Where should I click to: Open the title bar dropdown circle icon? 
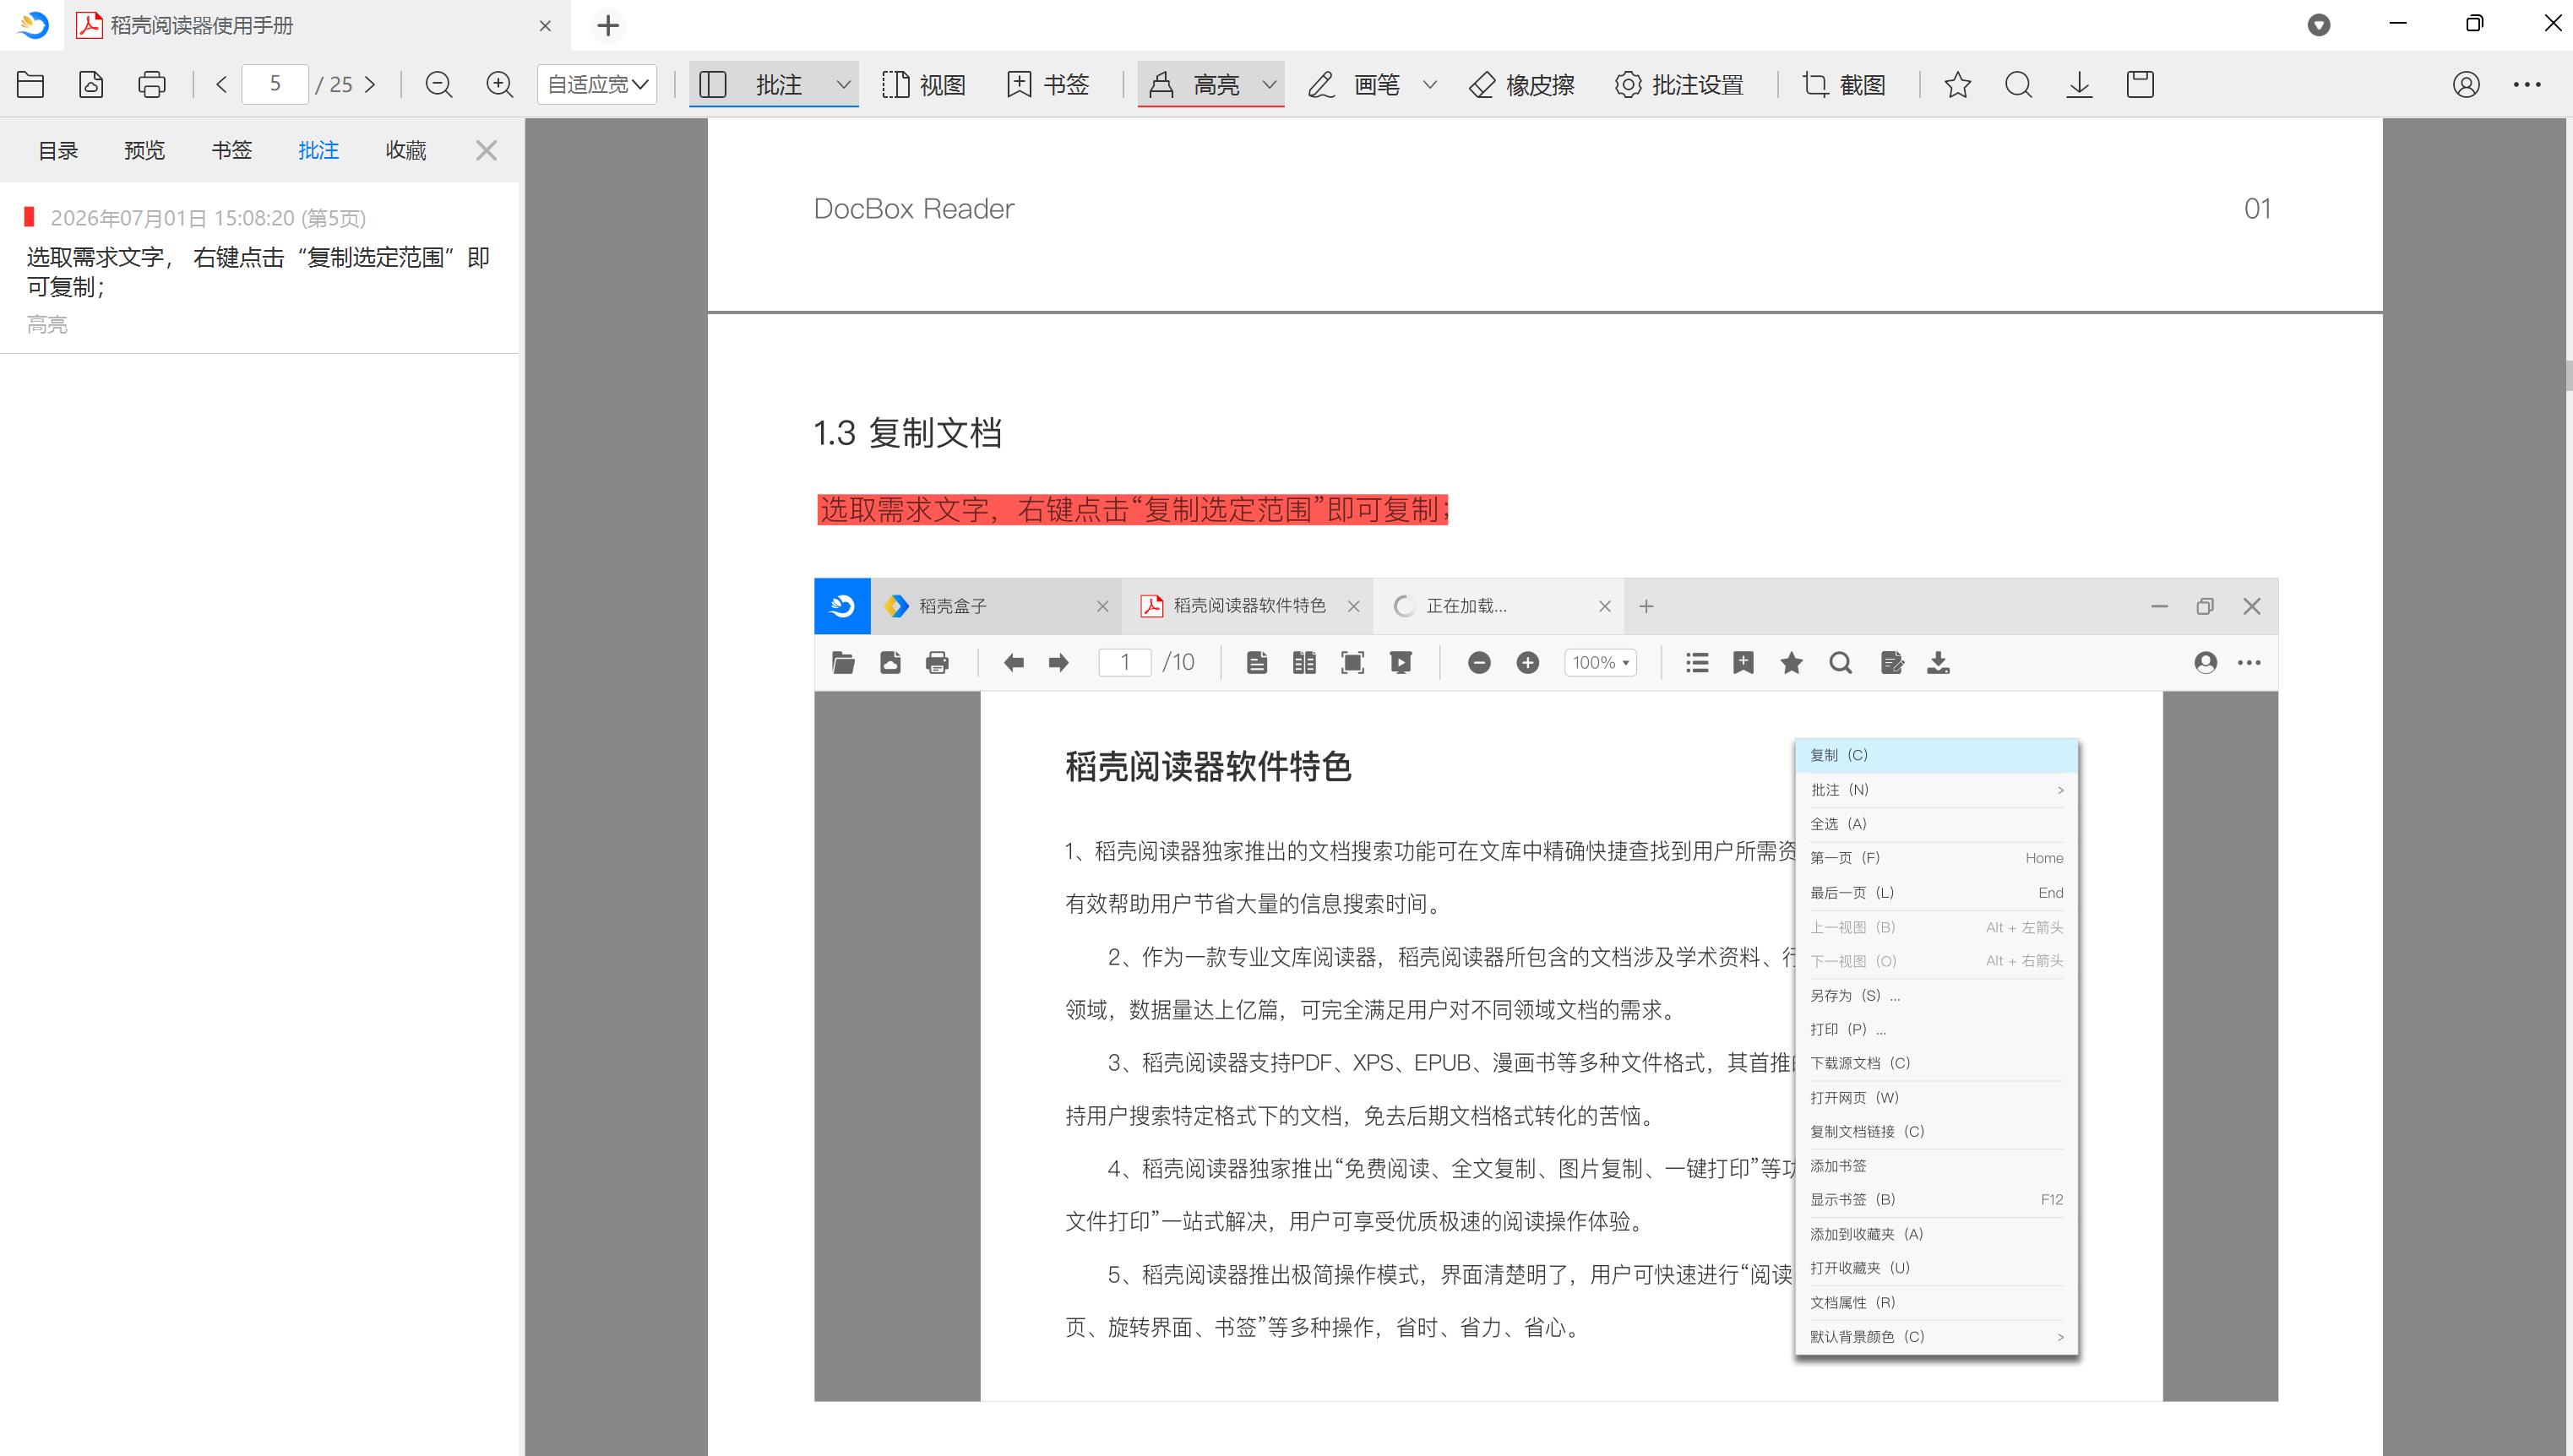point(2319,26)
